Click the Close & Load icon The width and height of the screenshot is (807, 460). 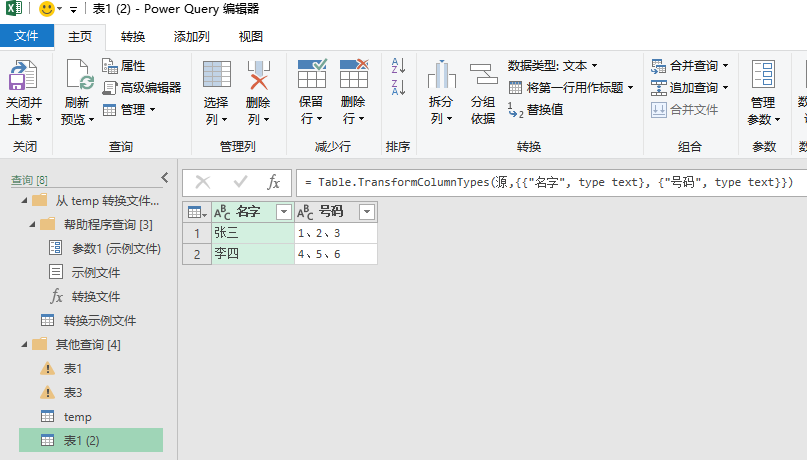pyautogui.click(x=23, y=75)
